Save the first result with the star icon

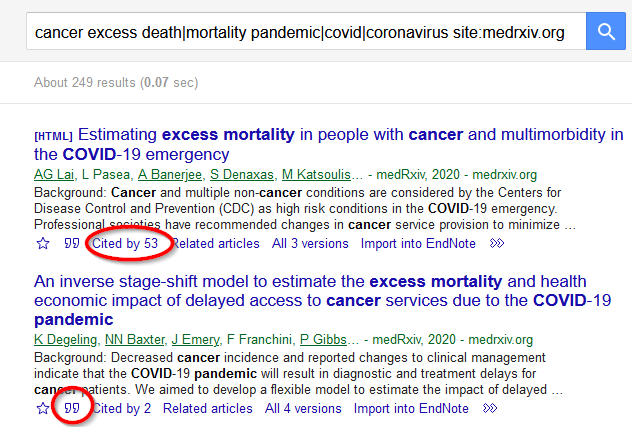tap(43, 244)
